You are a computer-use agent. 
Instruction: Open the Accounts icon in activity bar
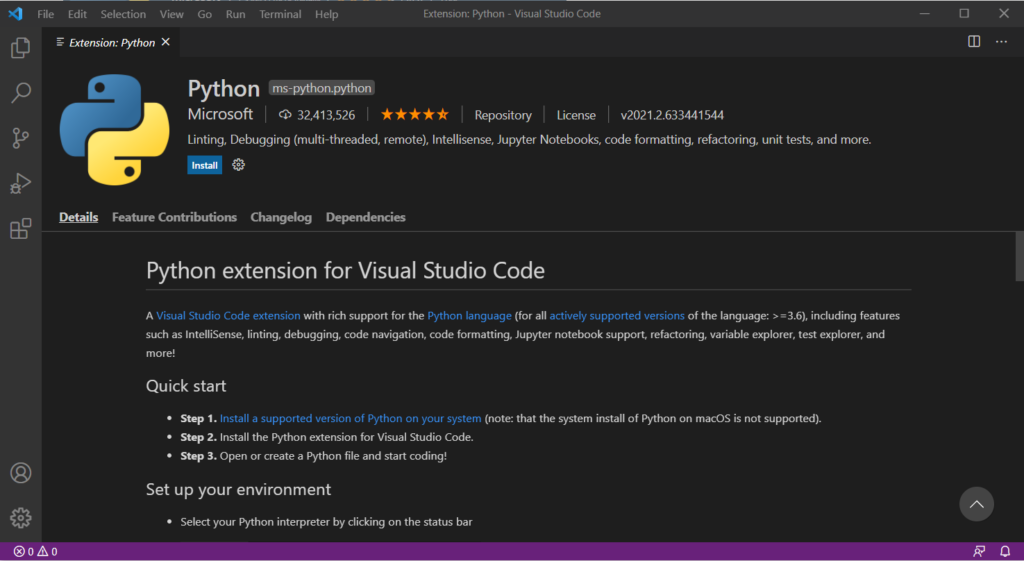[x=20, y=473]
